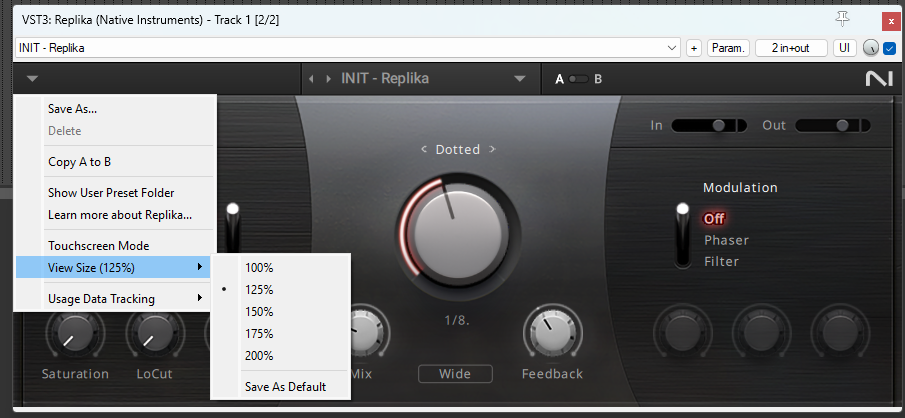Switch to next delay timing mode arrow
The height and width of the screenshot is (418, 905).
click(x=492, y=150)
